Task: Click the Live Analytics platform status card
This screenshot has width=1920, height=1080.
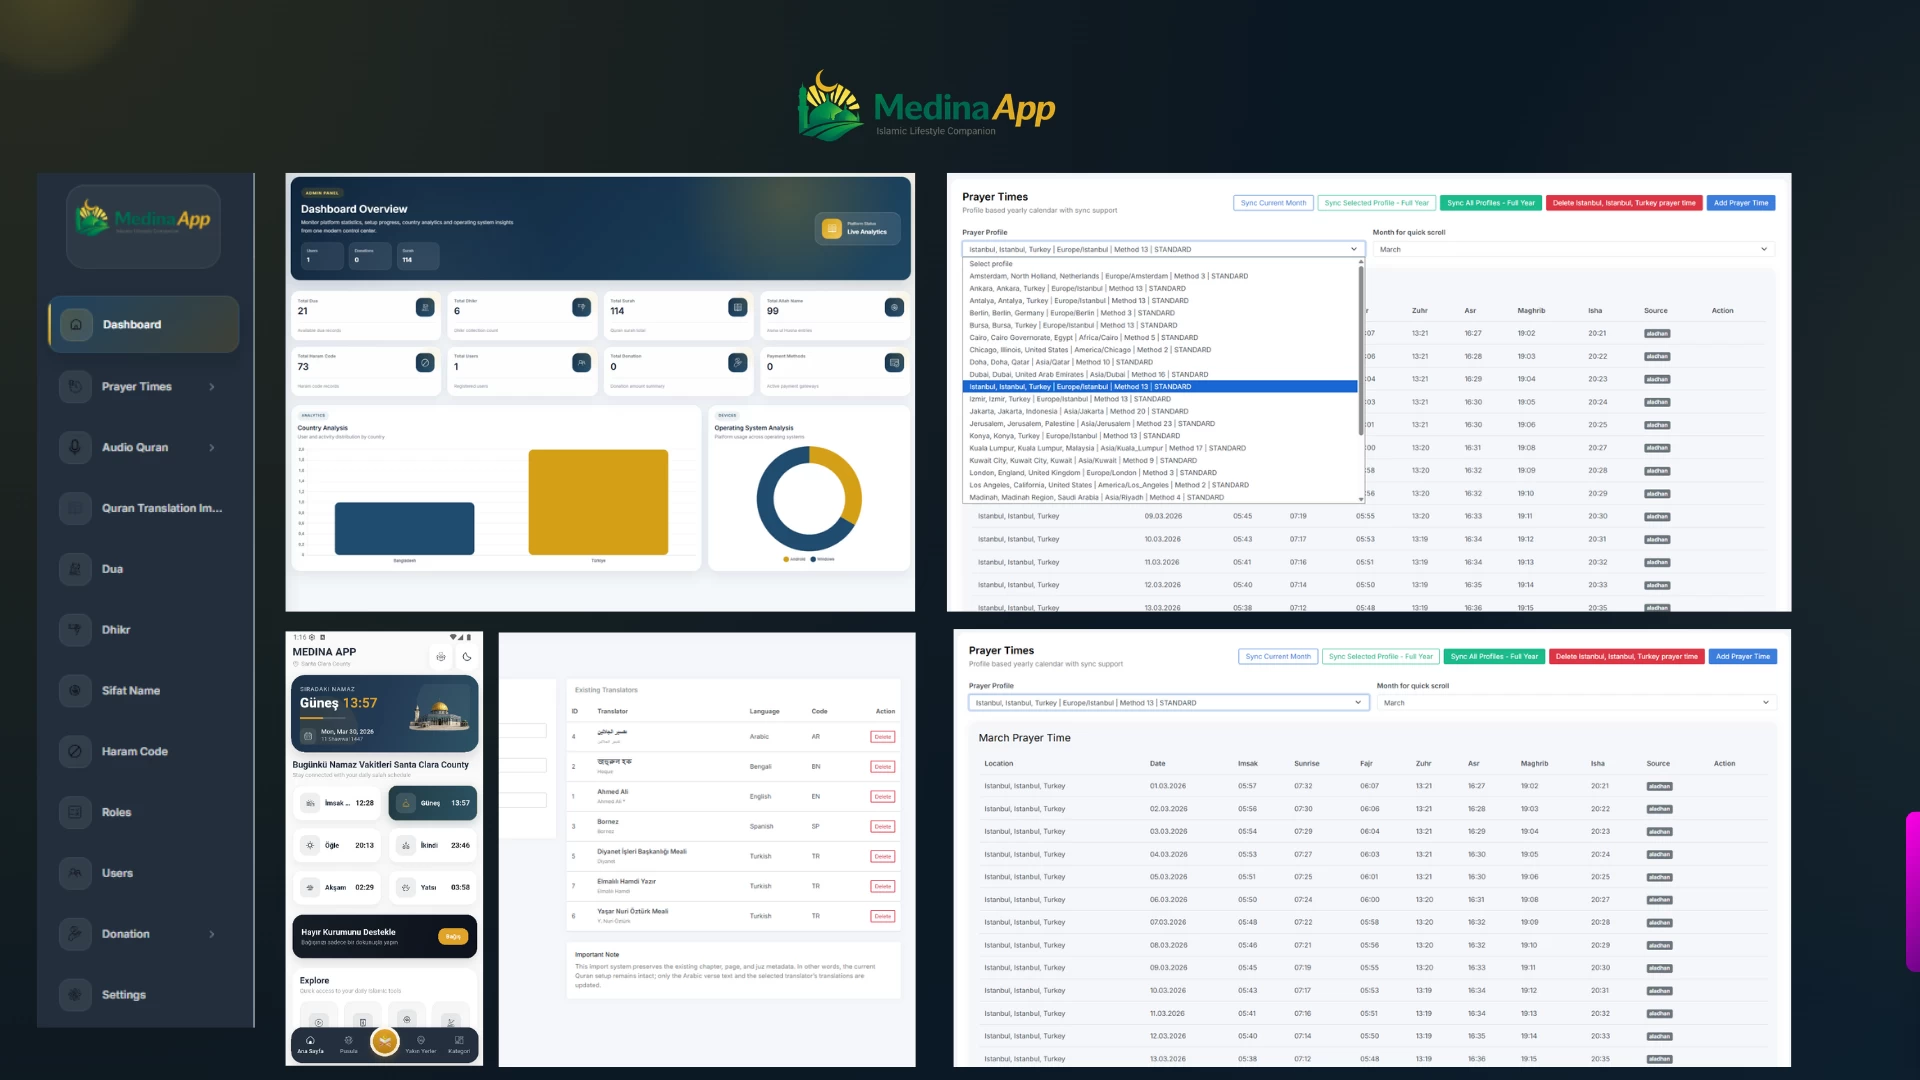Action: (858, 229)
